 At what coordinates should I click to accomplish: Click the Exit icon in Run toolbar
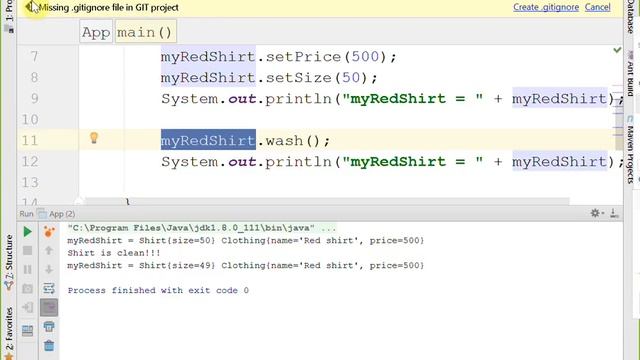pos(27,307)
